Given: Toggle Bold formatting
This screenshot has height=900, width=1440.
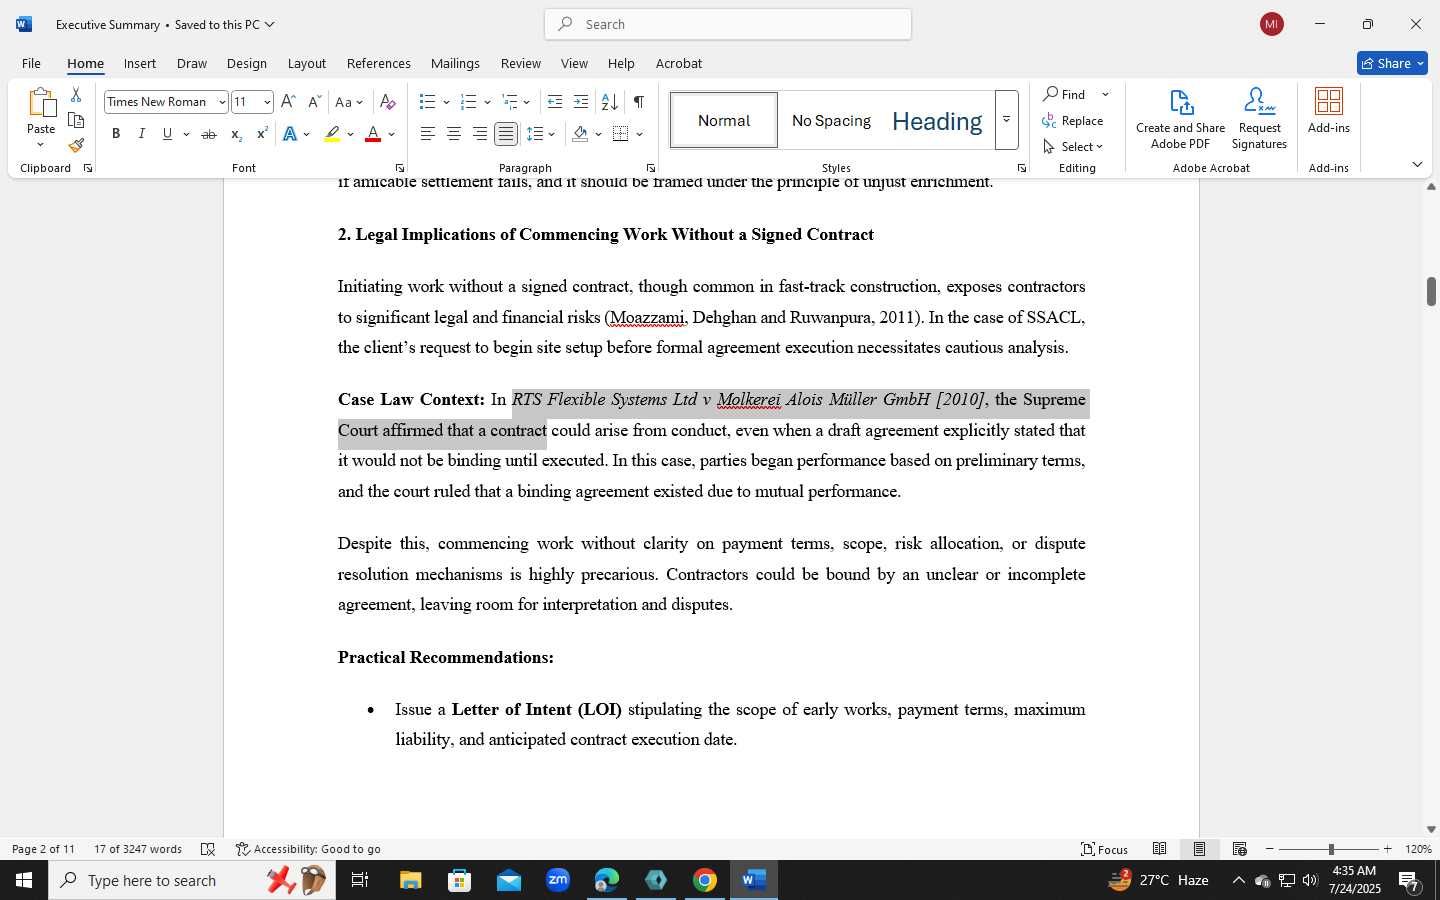Looking at the screenshot, I should 116,134.
